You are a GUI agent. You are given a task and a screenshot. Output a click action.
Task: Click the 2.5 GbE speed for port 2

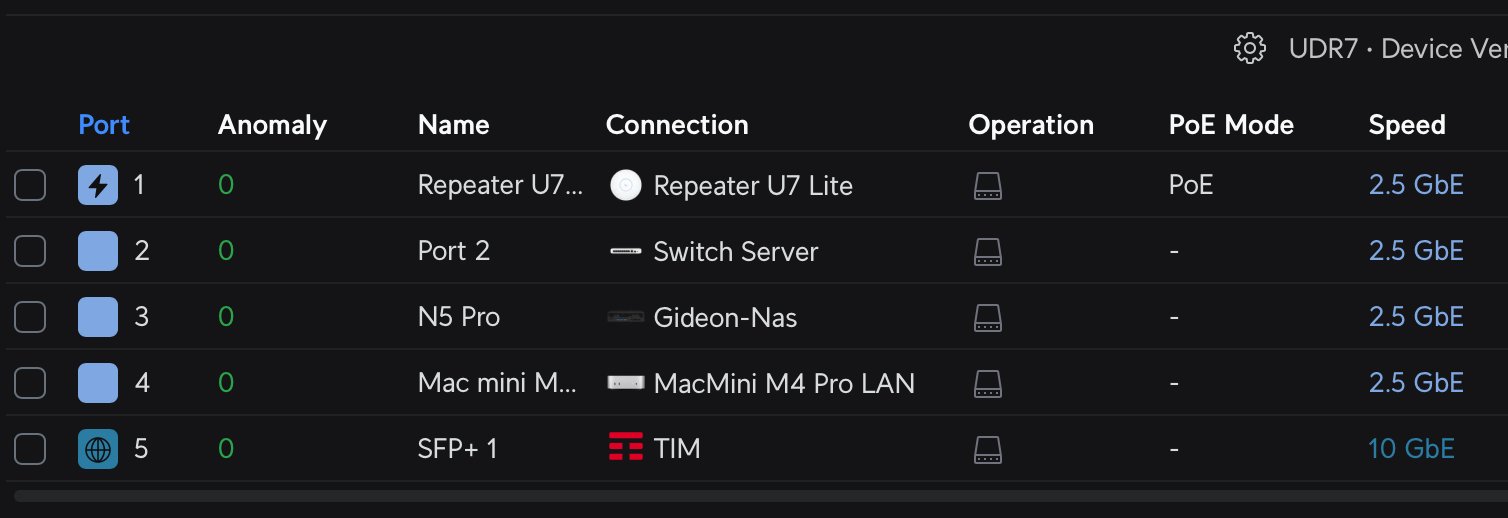pos(1415,251)
